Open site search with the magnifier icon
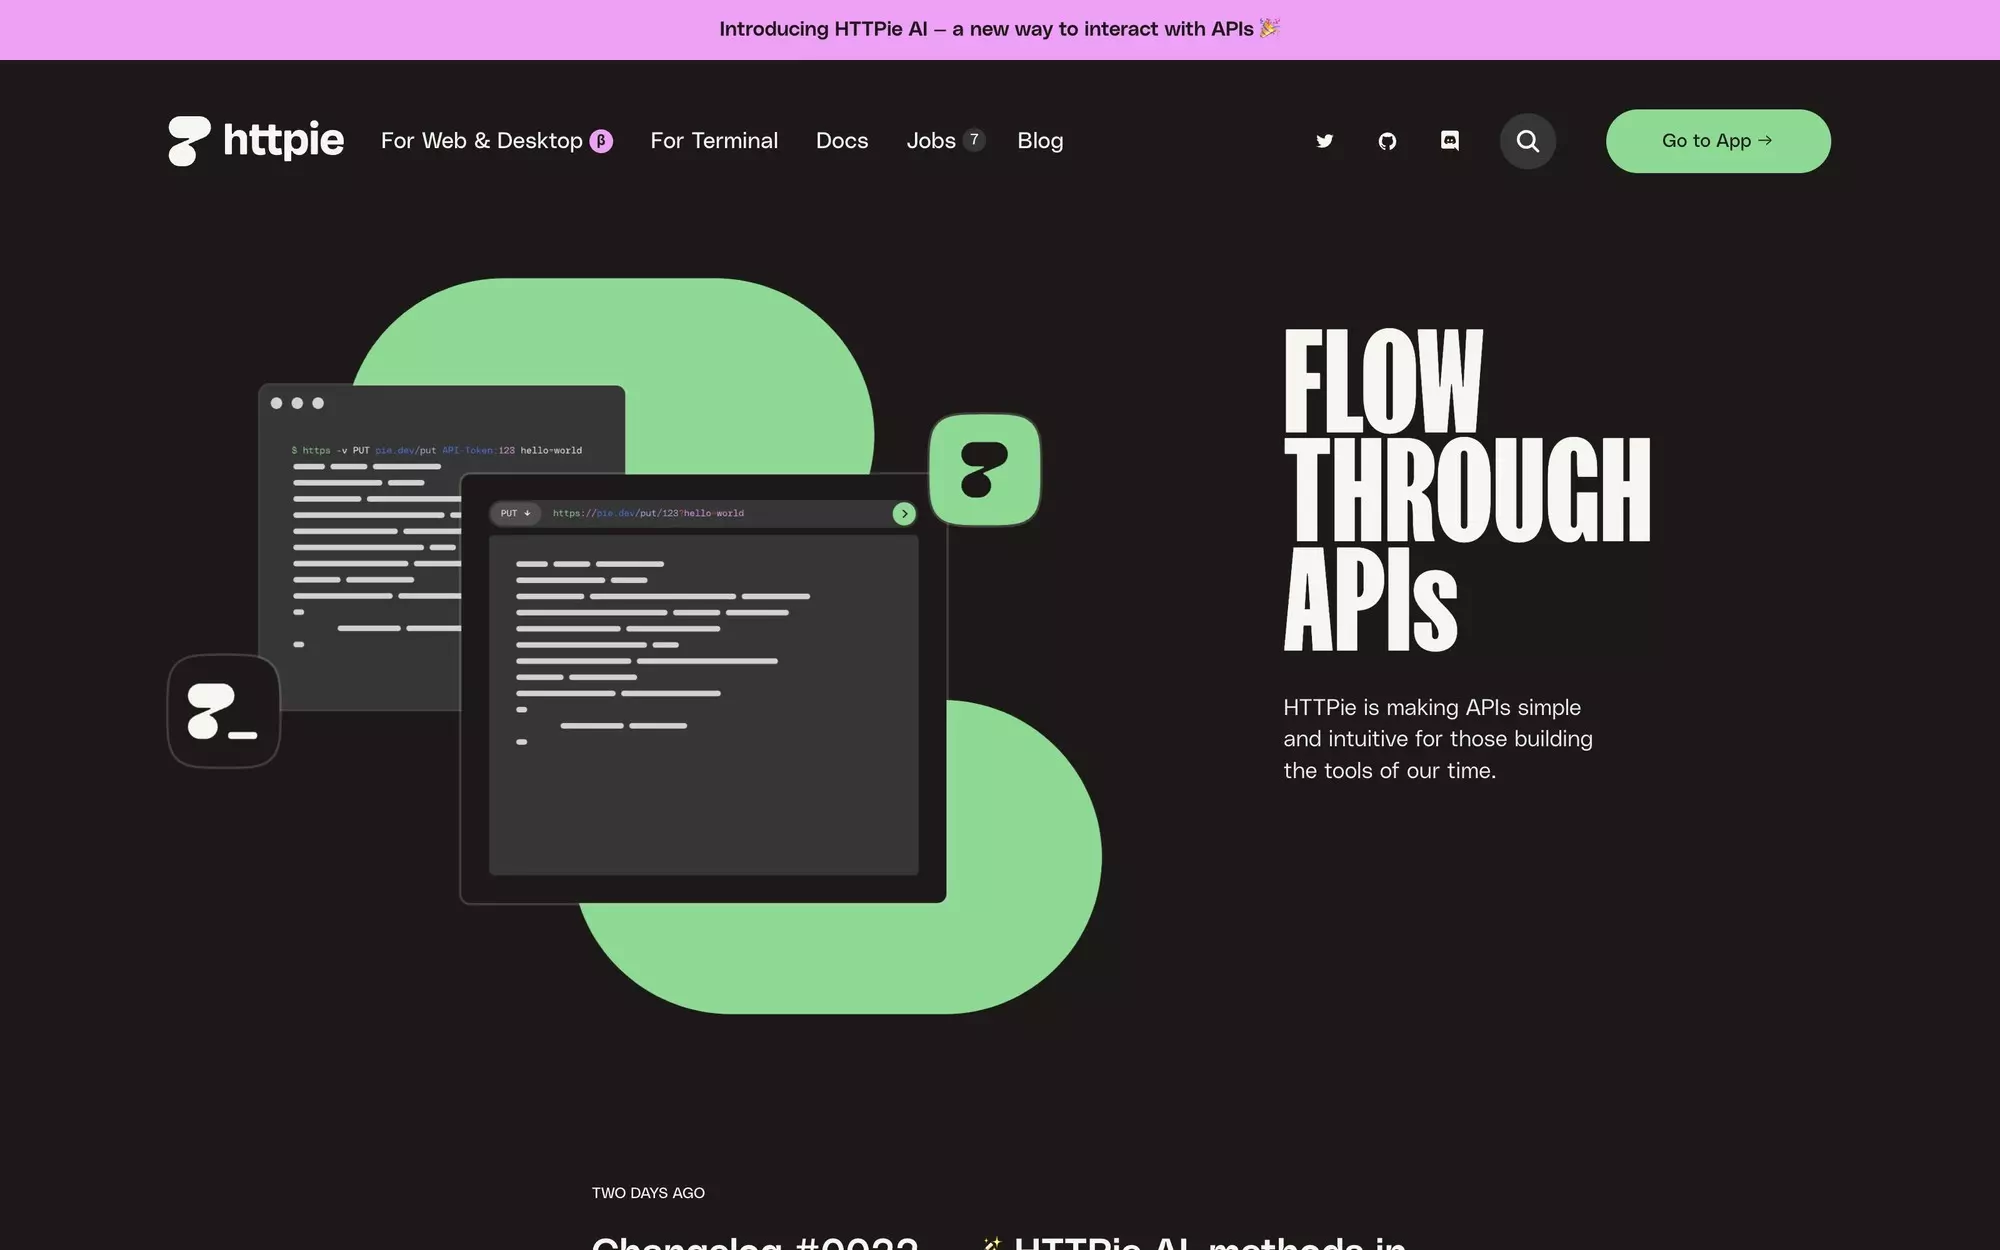 point(1527,141)
